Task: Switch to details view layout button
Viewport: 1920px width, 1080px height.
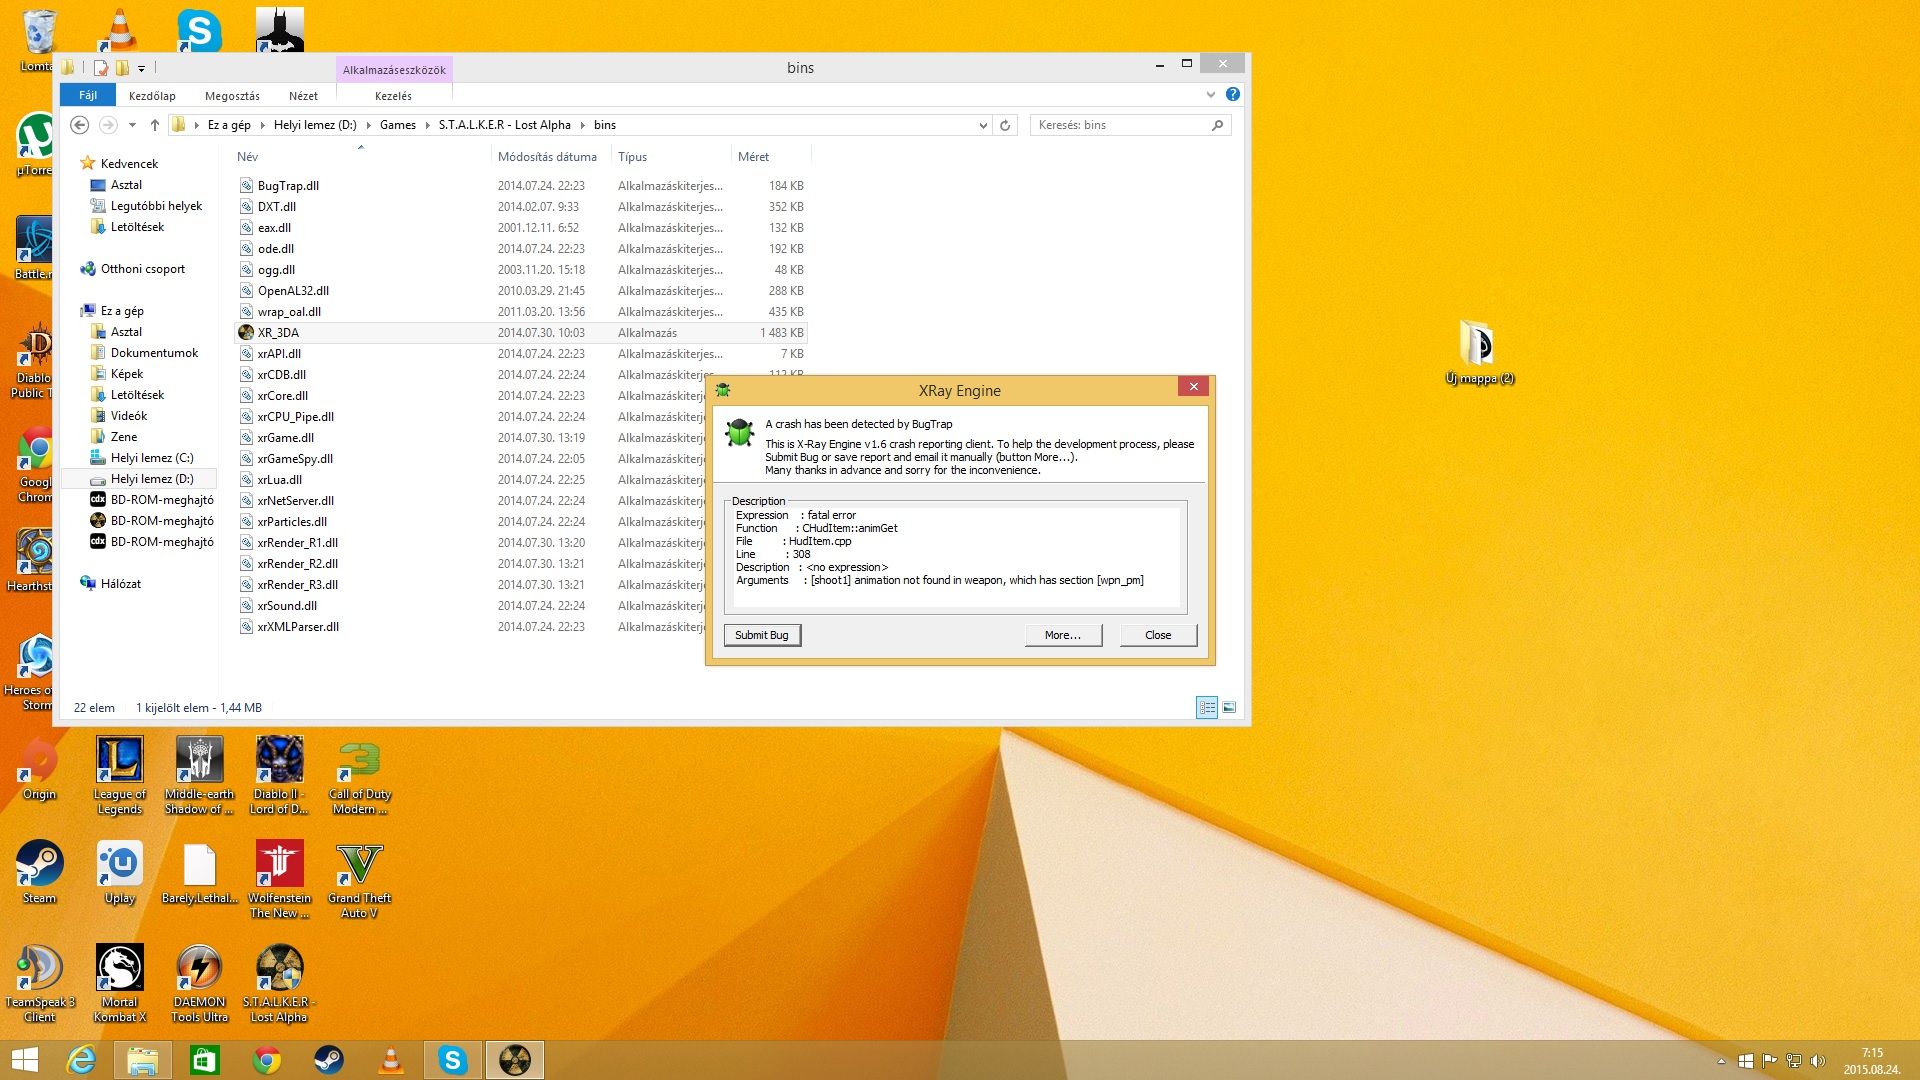Action: [1207, 708]
